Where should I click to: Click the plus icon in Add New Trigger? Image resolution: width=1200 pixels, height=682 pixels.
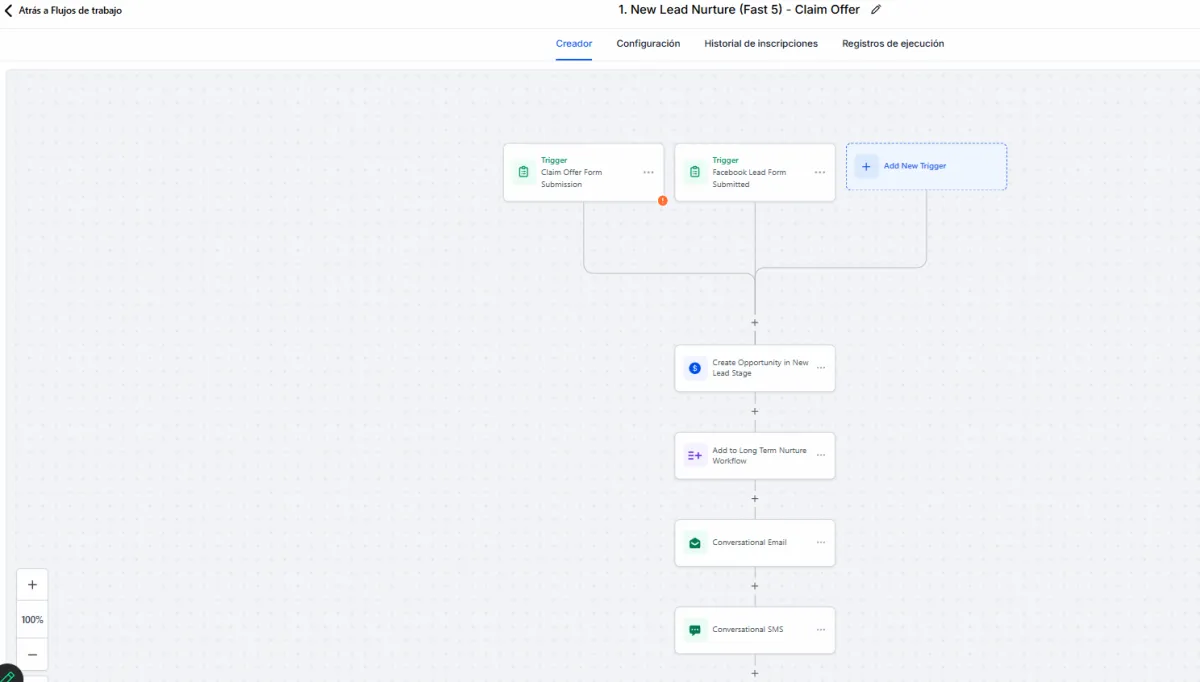pos(866,166)
